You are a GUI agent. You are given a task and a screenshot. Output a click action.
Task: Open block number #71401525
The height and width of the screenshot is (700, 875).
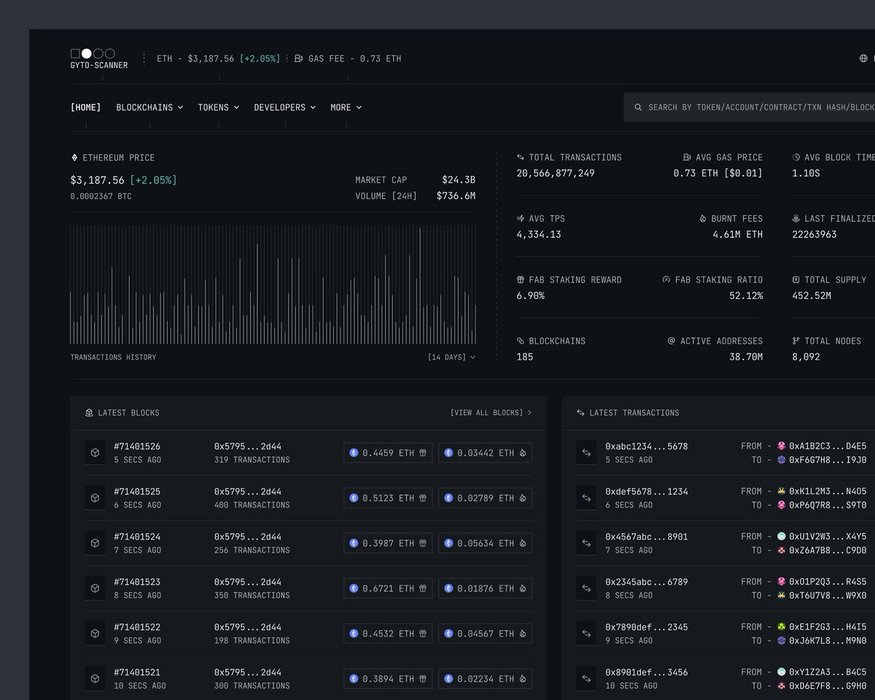tap(137, 492)
